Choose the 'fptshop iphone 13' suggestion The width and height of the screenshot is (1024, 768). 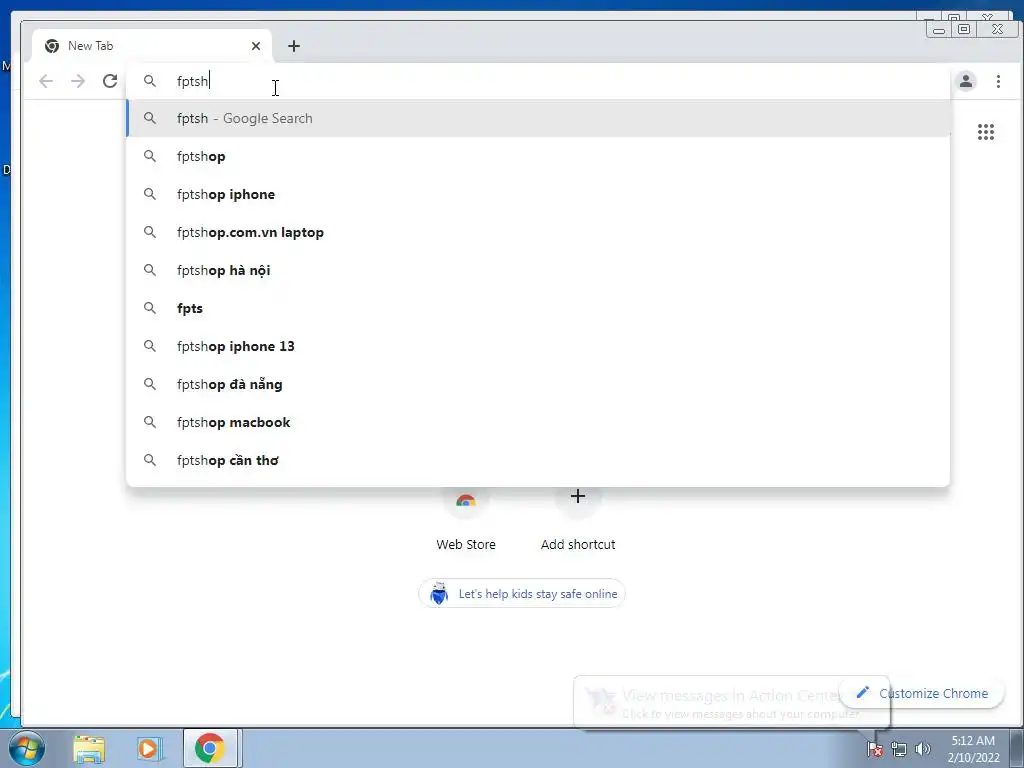538,346
